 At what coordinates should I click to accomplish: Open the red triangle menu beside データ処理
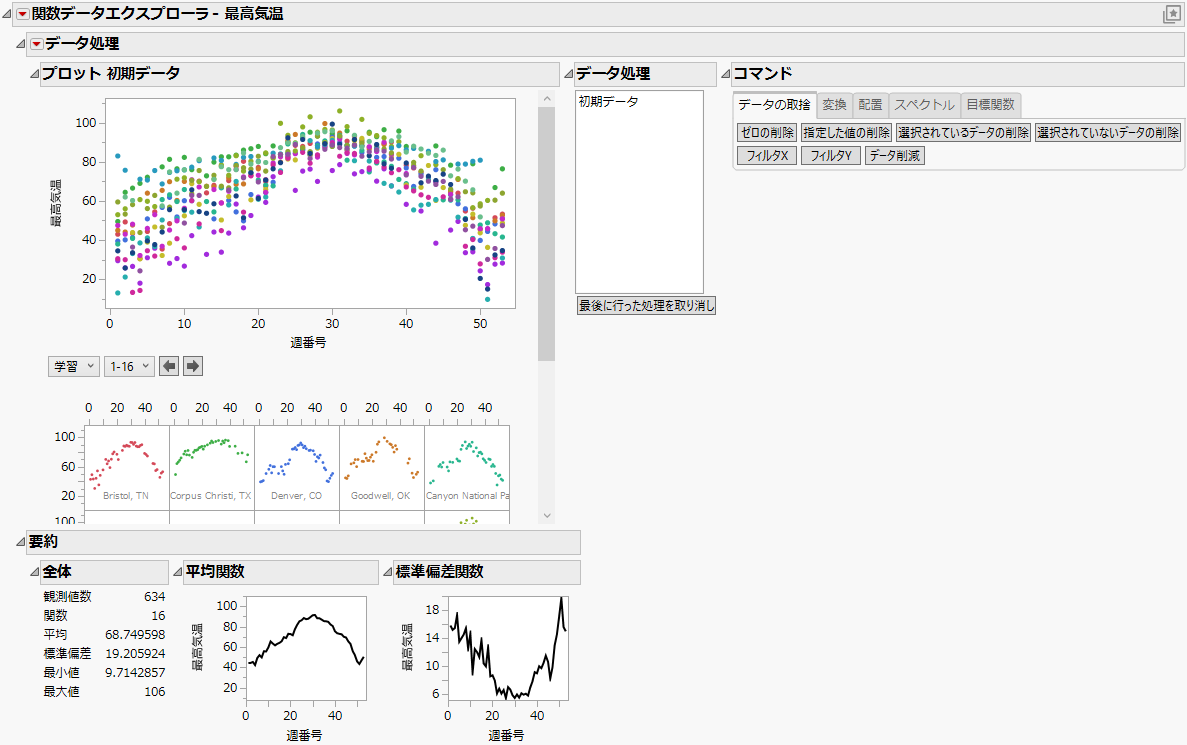coord(36,44)
